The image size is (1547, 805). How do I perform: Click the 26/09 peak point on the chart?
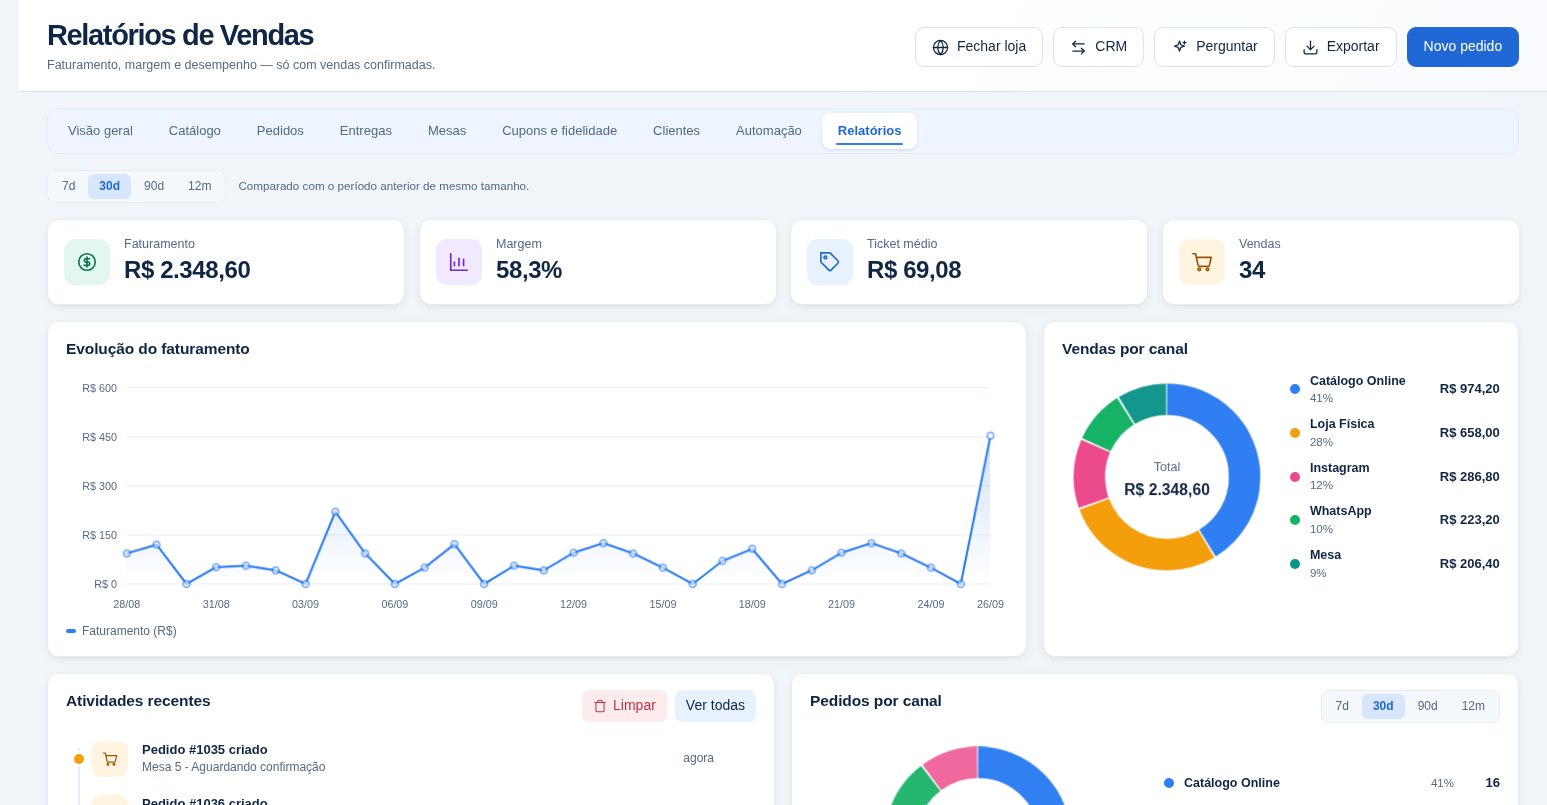click(x=990, y=436)
